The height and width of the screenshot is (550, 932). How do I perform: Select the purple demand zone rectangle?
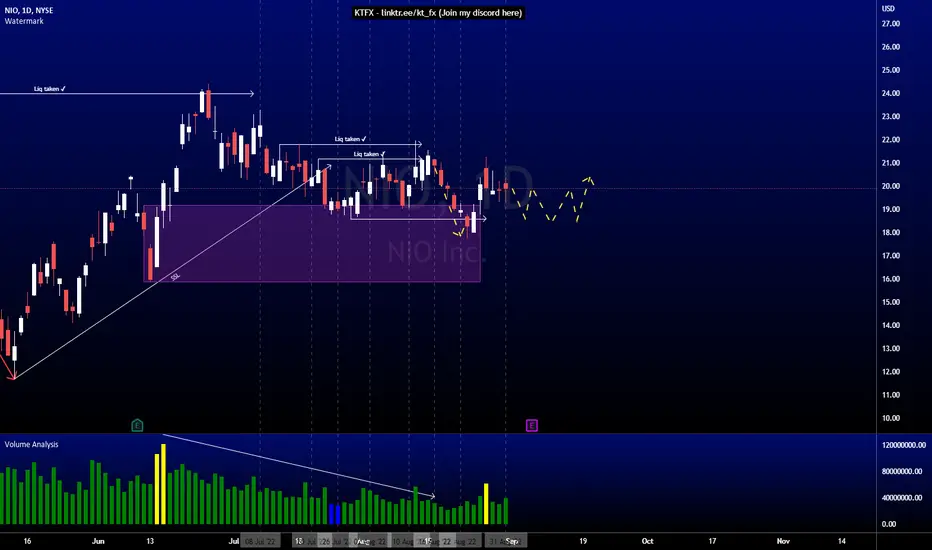tap(312, 243)
